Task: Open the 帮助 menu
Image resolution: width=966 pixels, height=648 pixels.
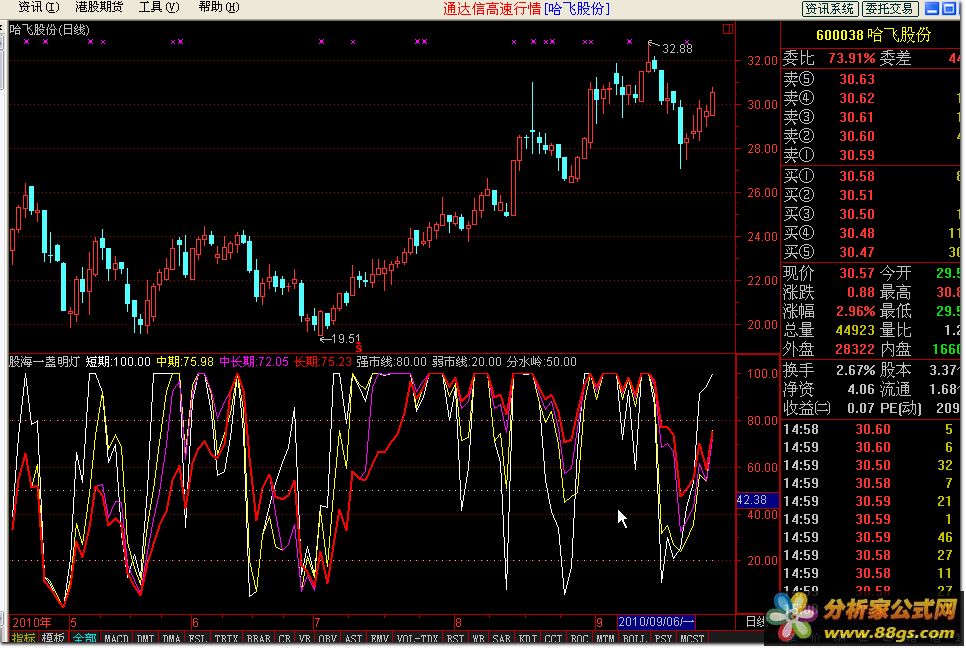Action: [219, 7]
